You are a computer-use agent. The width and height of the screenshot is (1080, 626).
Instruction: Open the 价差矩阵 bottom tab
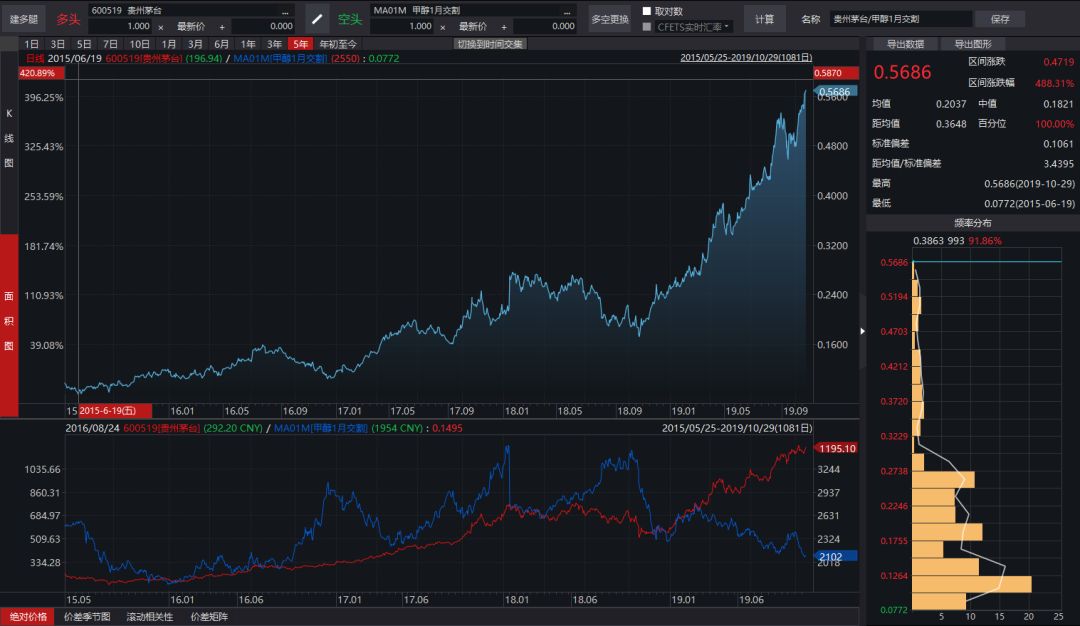click(x=209, y=616)
